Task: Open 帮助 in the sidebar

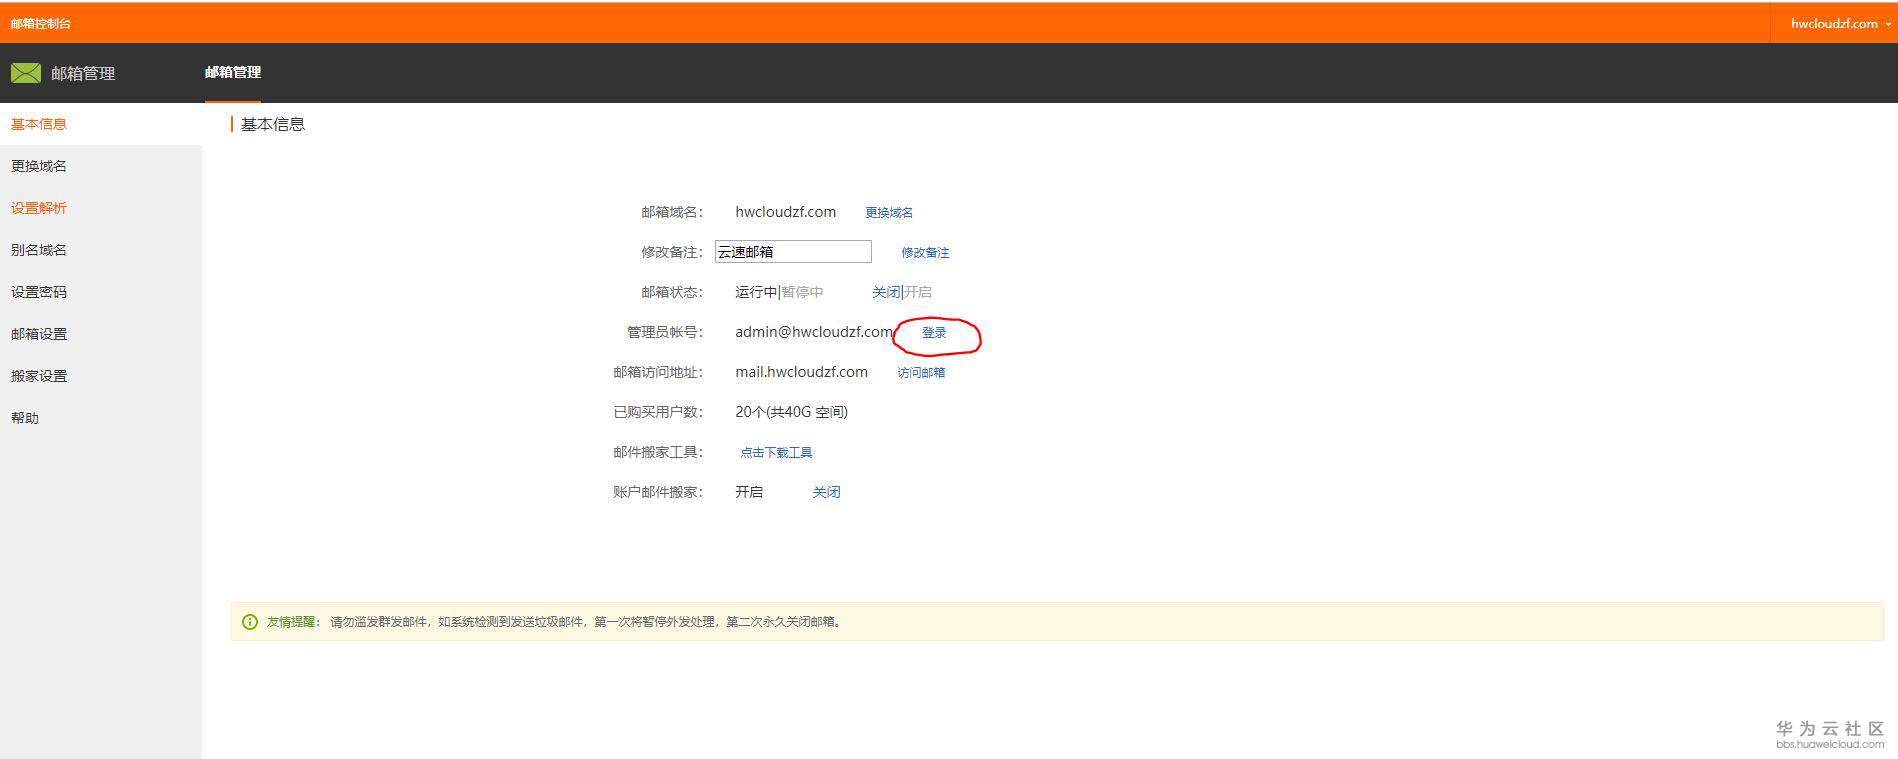Action: click(25, 418)
